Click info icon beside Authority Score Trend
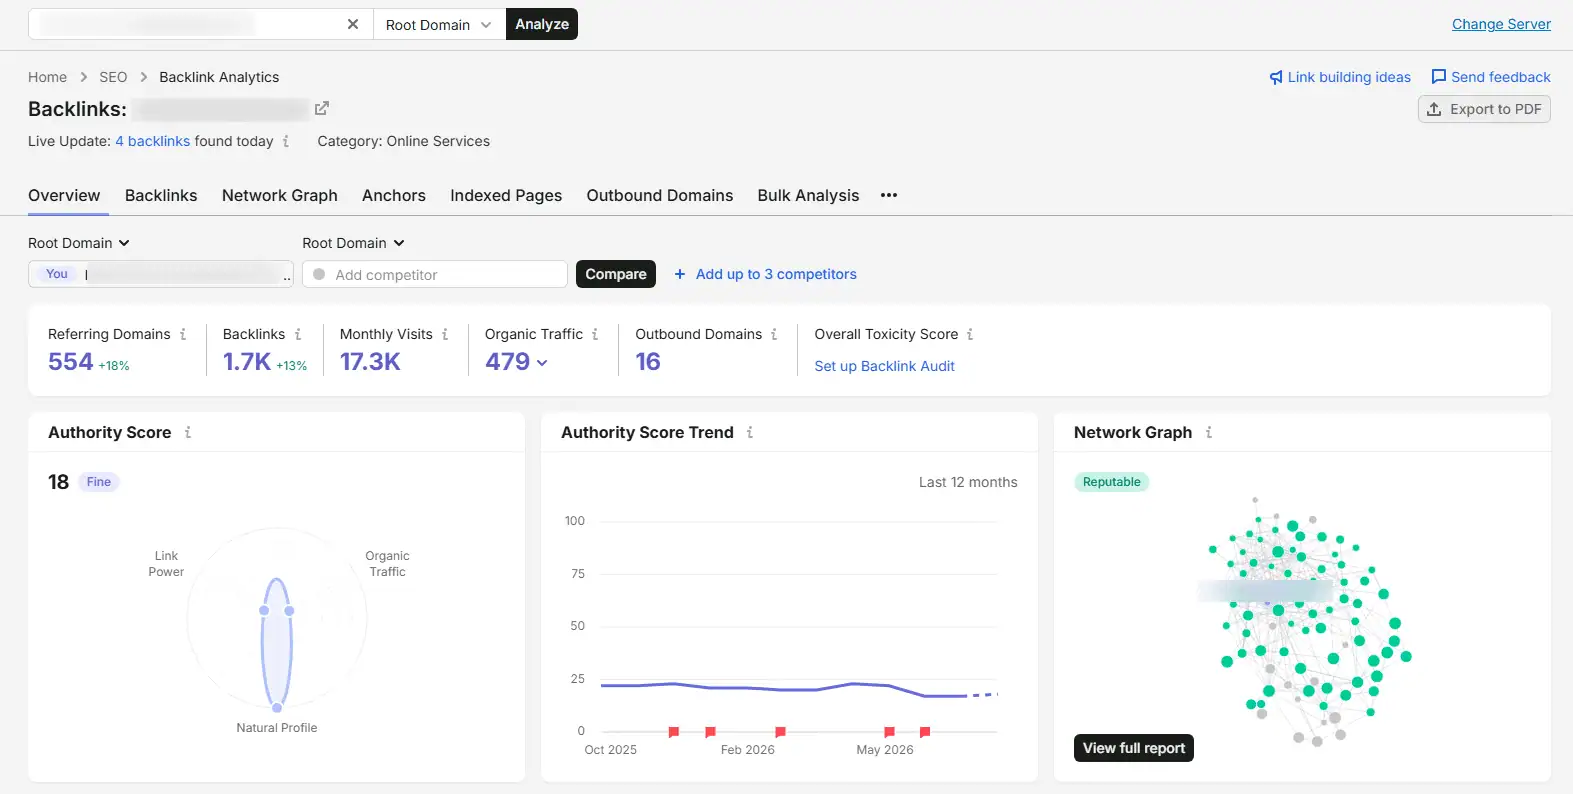This screenshot has width=1573, height=794. [750, 432]
